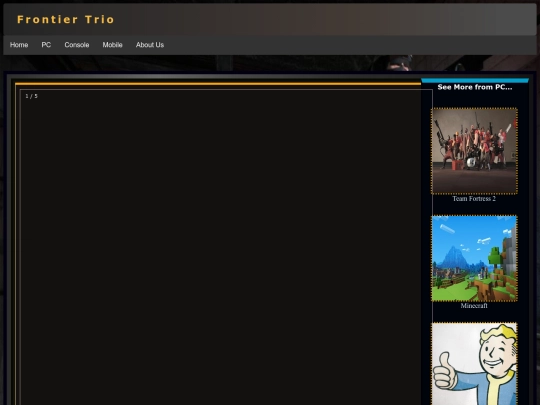Click the '1 / 5' slide counter
Image resolution: width=540 pixels, height=405 pixels.
click(31, 96)
